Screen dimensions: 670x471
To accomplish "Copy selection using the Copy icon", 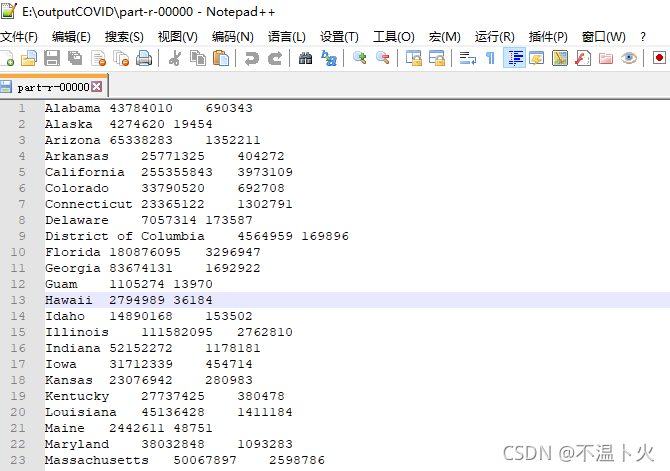I will (198, 59).
